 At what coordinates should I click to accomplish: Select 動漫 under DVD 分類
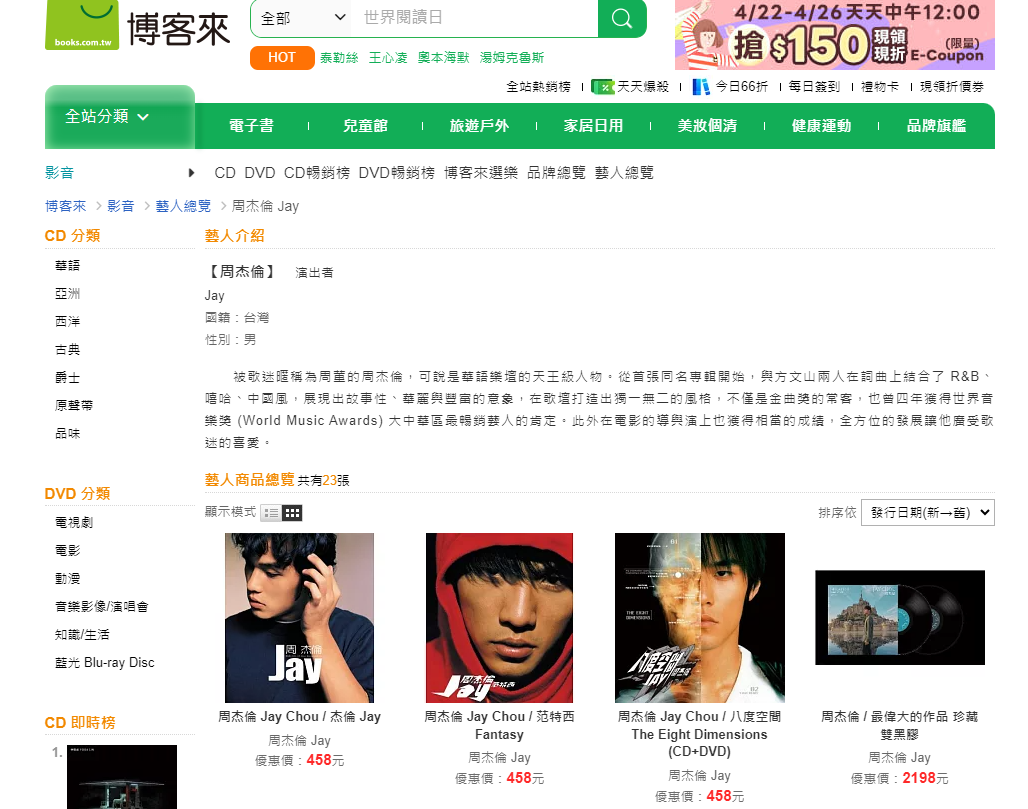click(68, 578)
